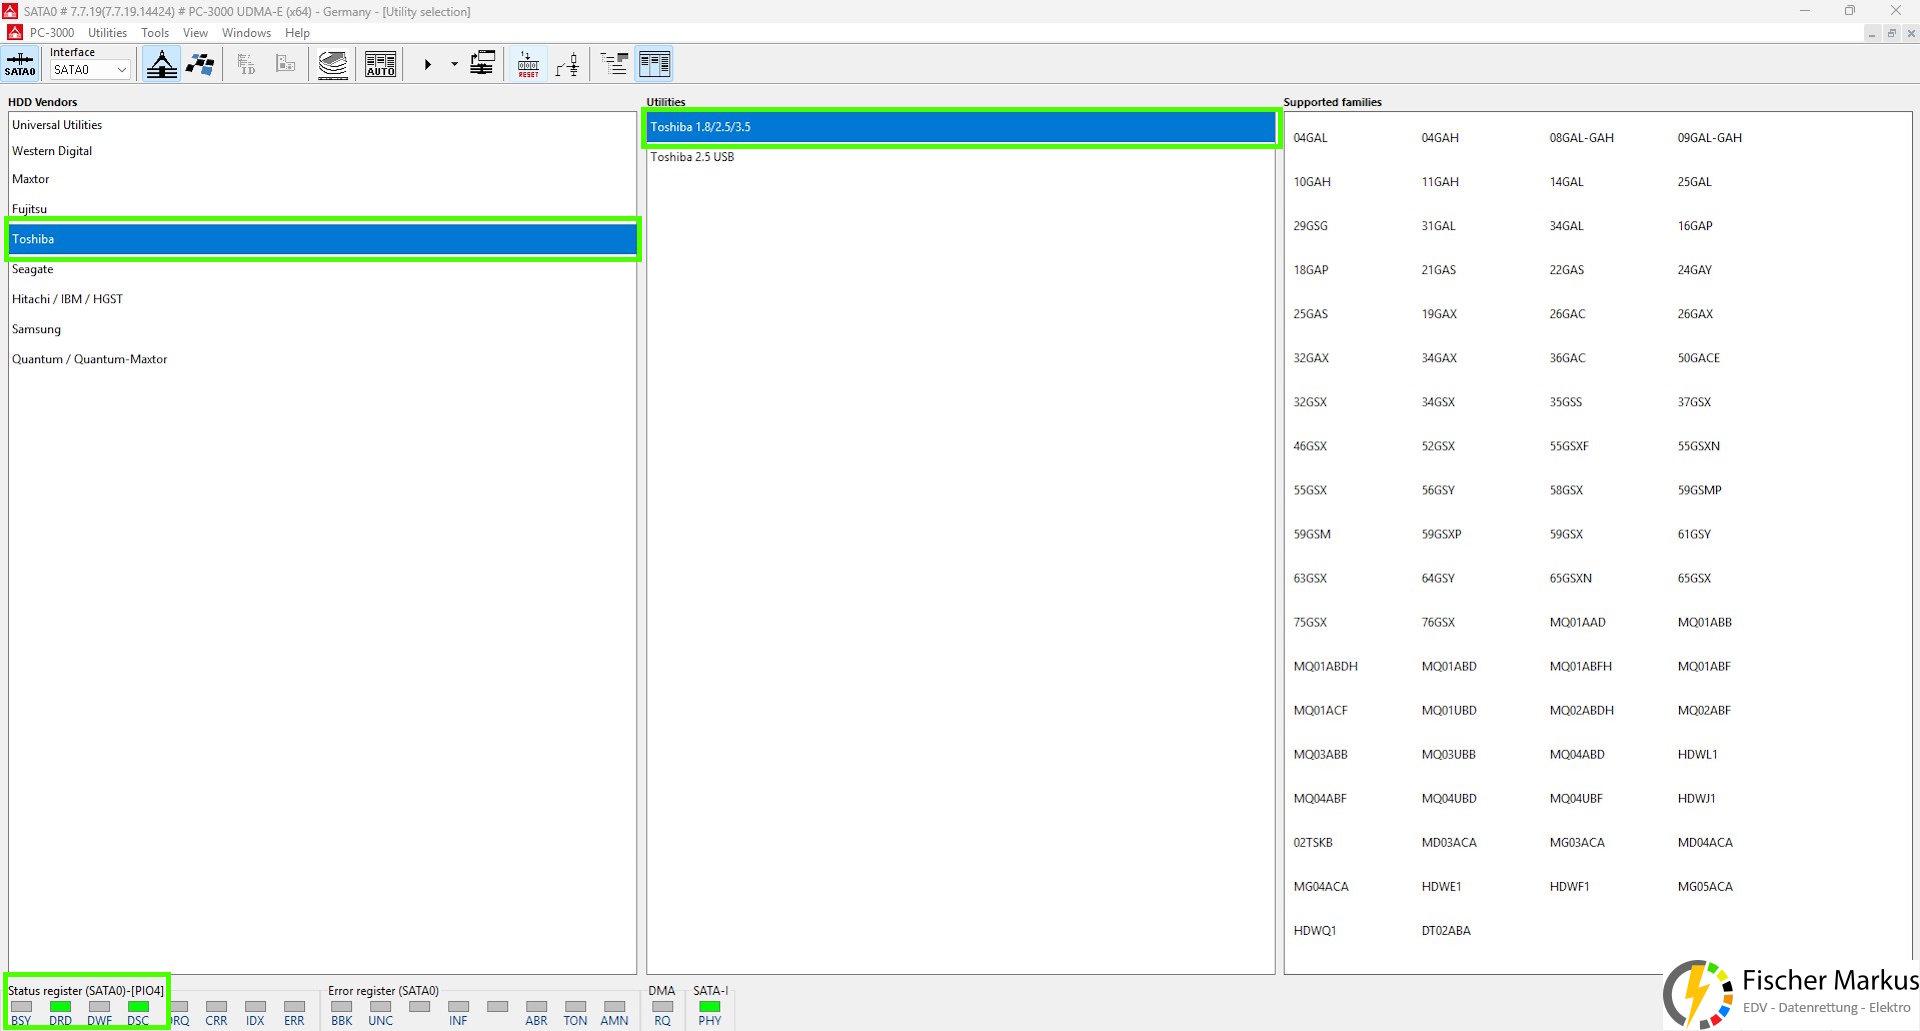Click the three-column layout view icon

(655, 64)
